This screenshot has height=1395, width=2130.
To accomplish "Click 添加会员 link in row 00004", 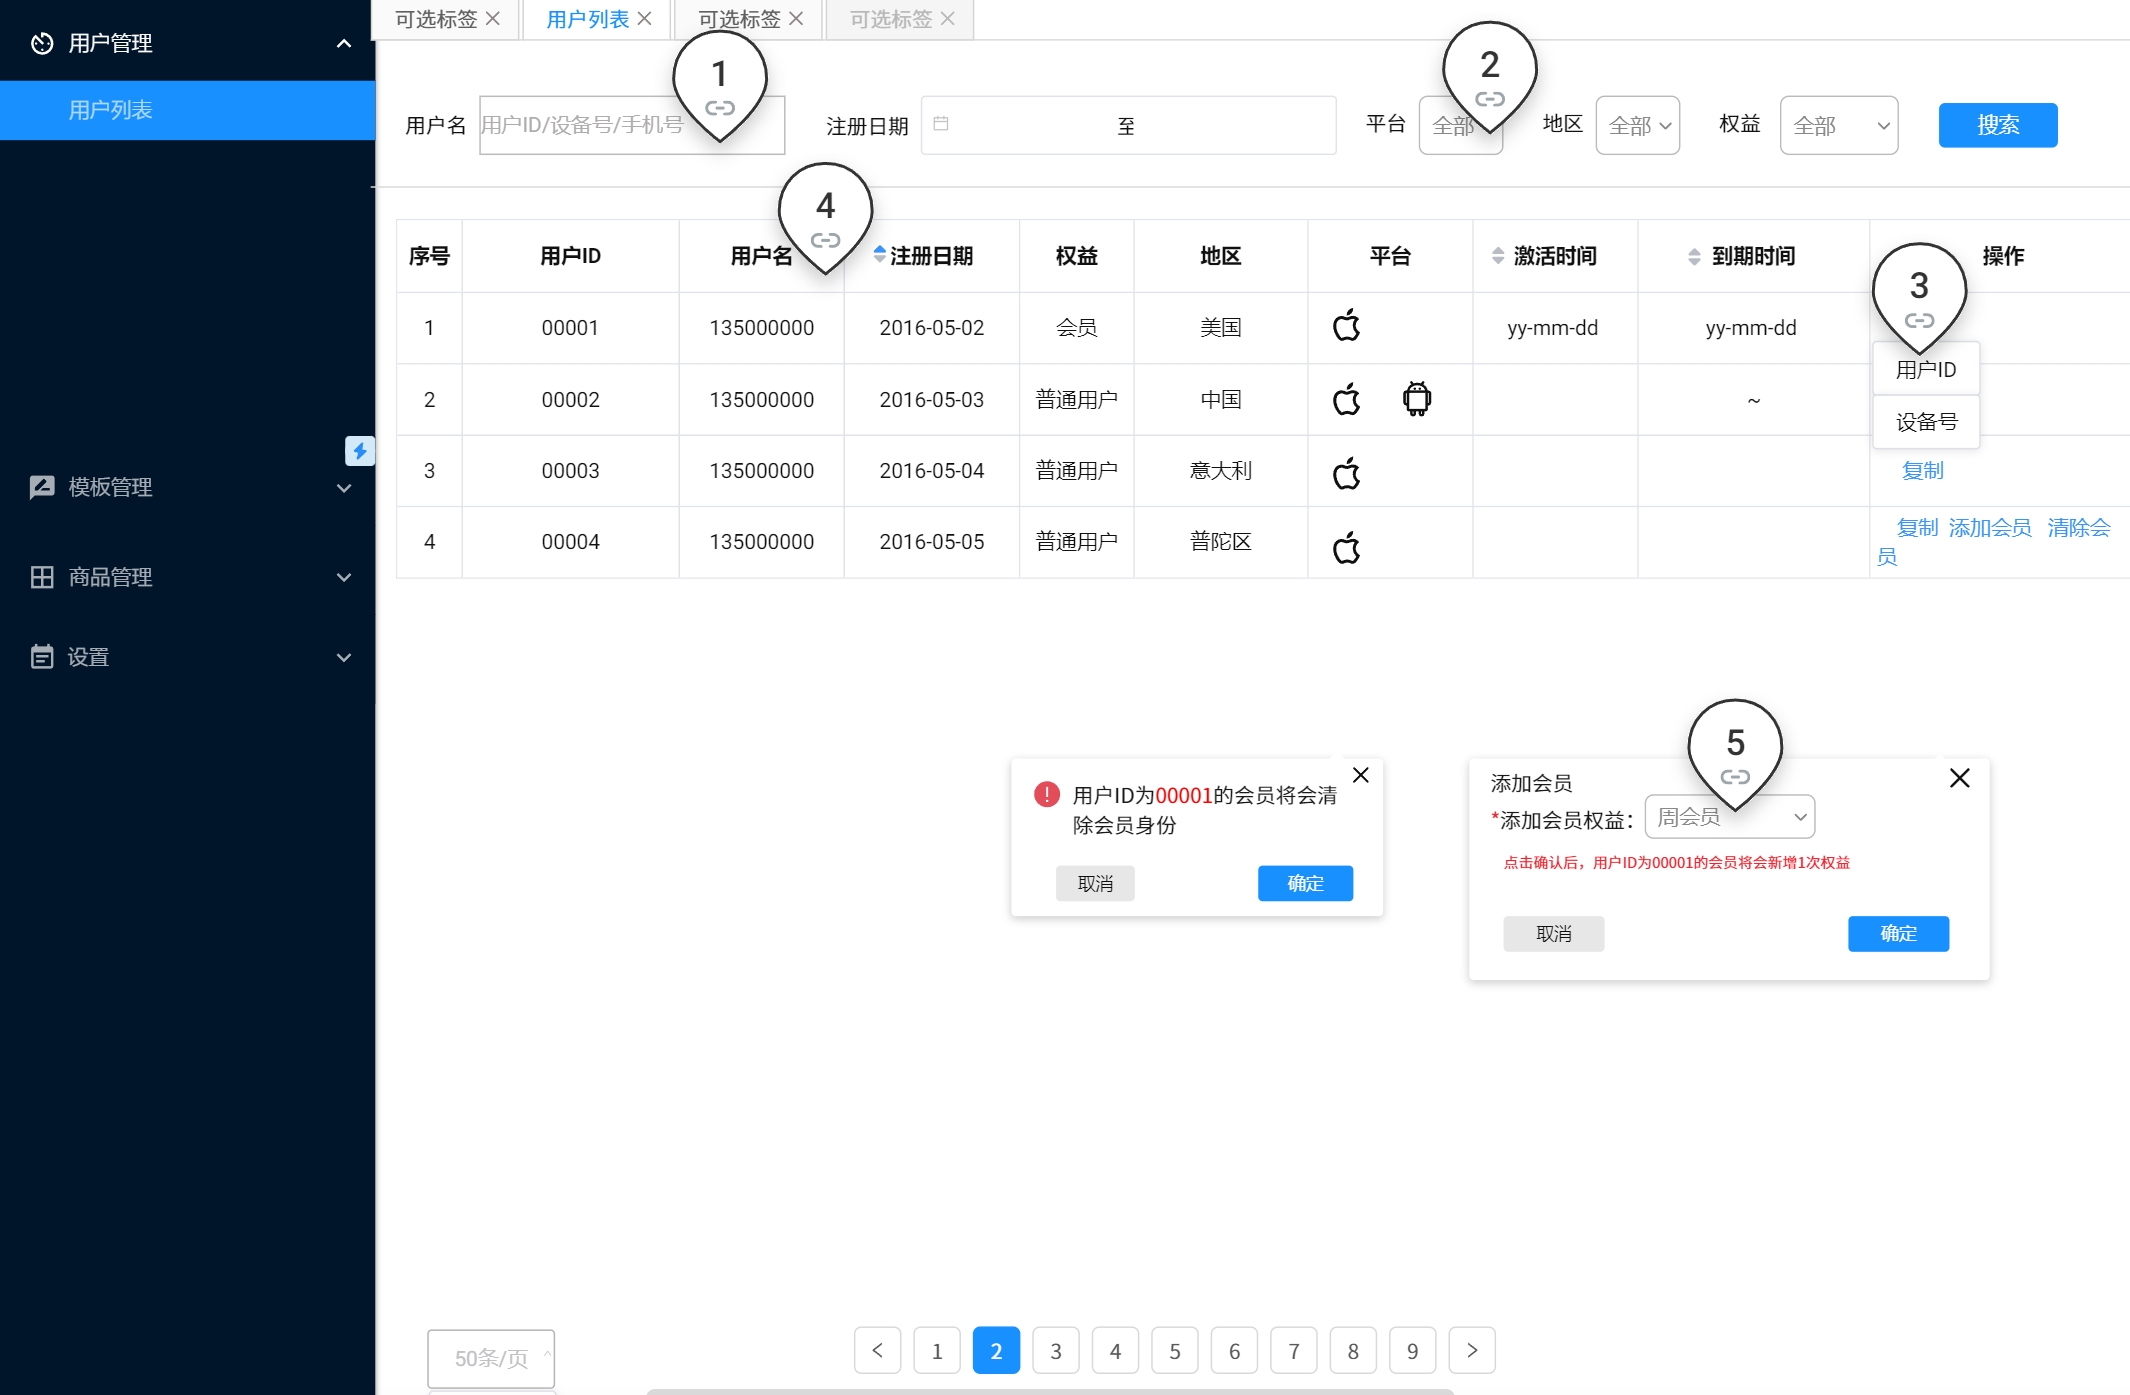I will click(1990, 527).
